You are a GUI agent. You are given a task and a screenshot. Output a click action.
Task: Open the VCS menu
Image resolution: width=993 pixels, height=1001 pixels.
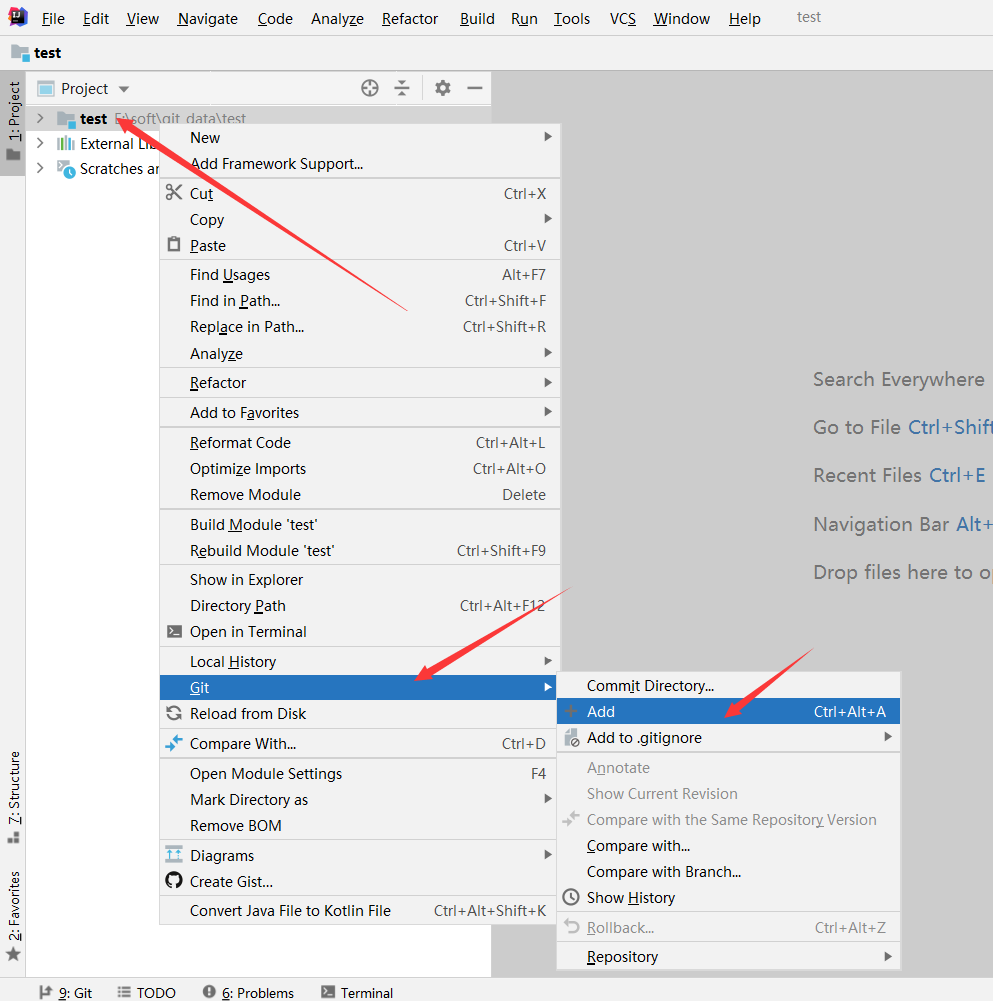623,19
